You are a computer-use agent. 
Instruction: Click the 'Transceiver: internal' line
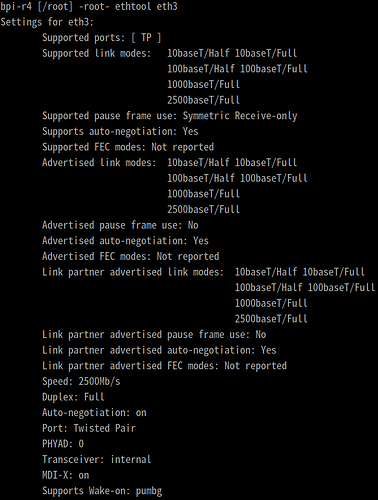(x=97, y=459)
